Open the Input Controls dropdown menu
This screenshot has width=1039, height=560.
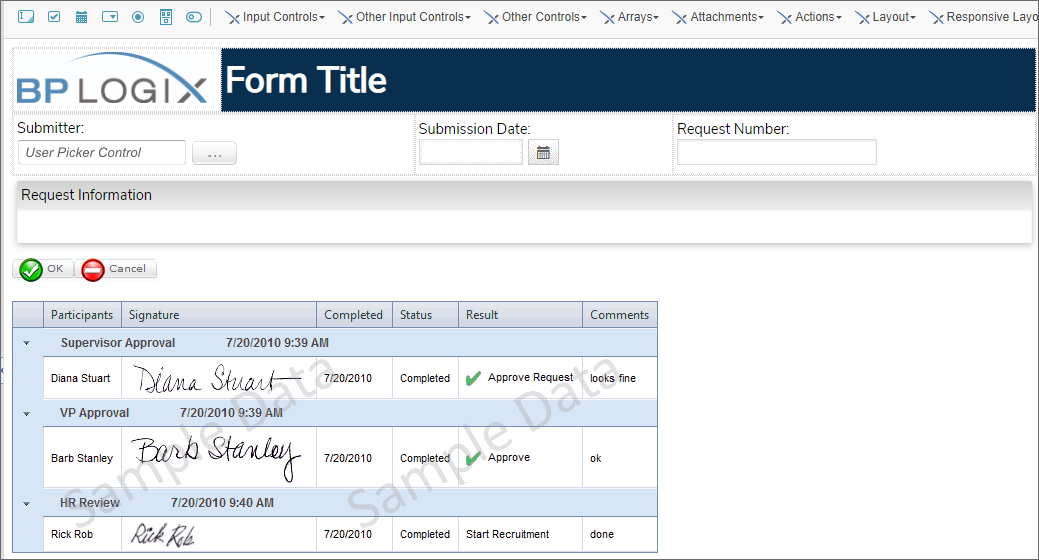275,17
